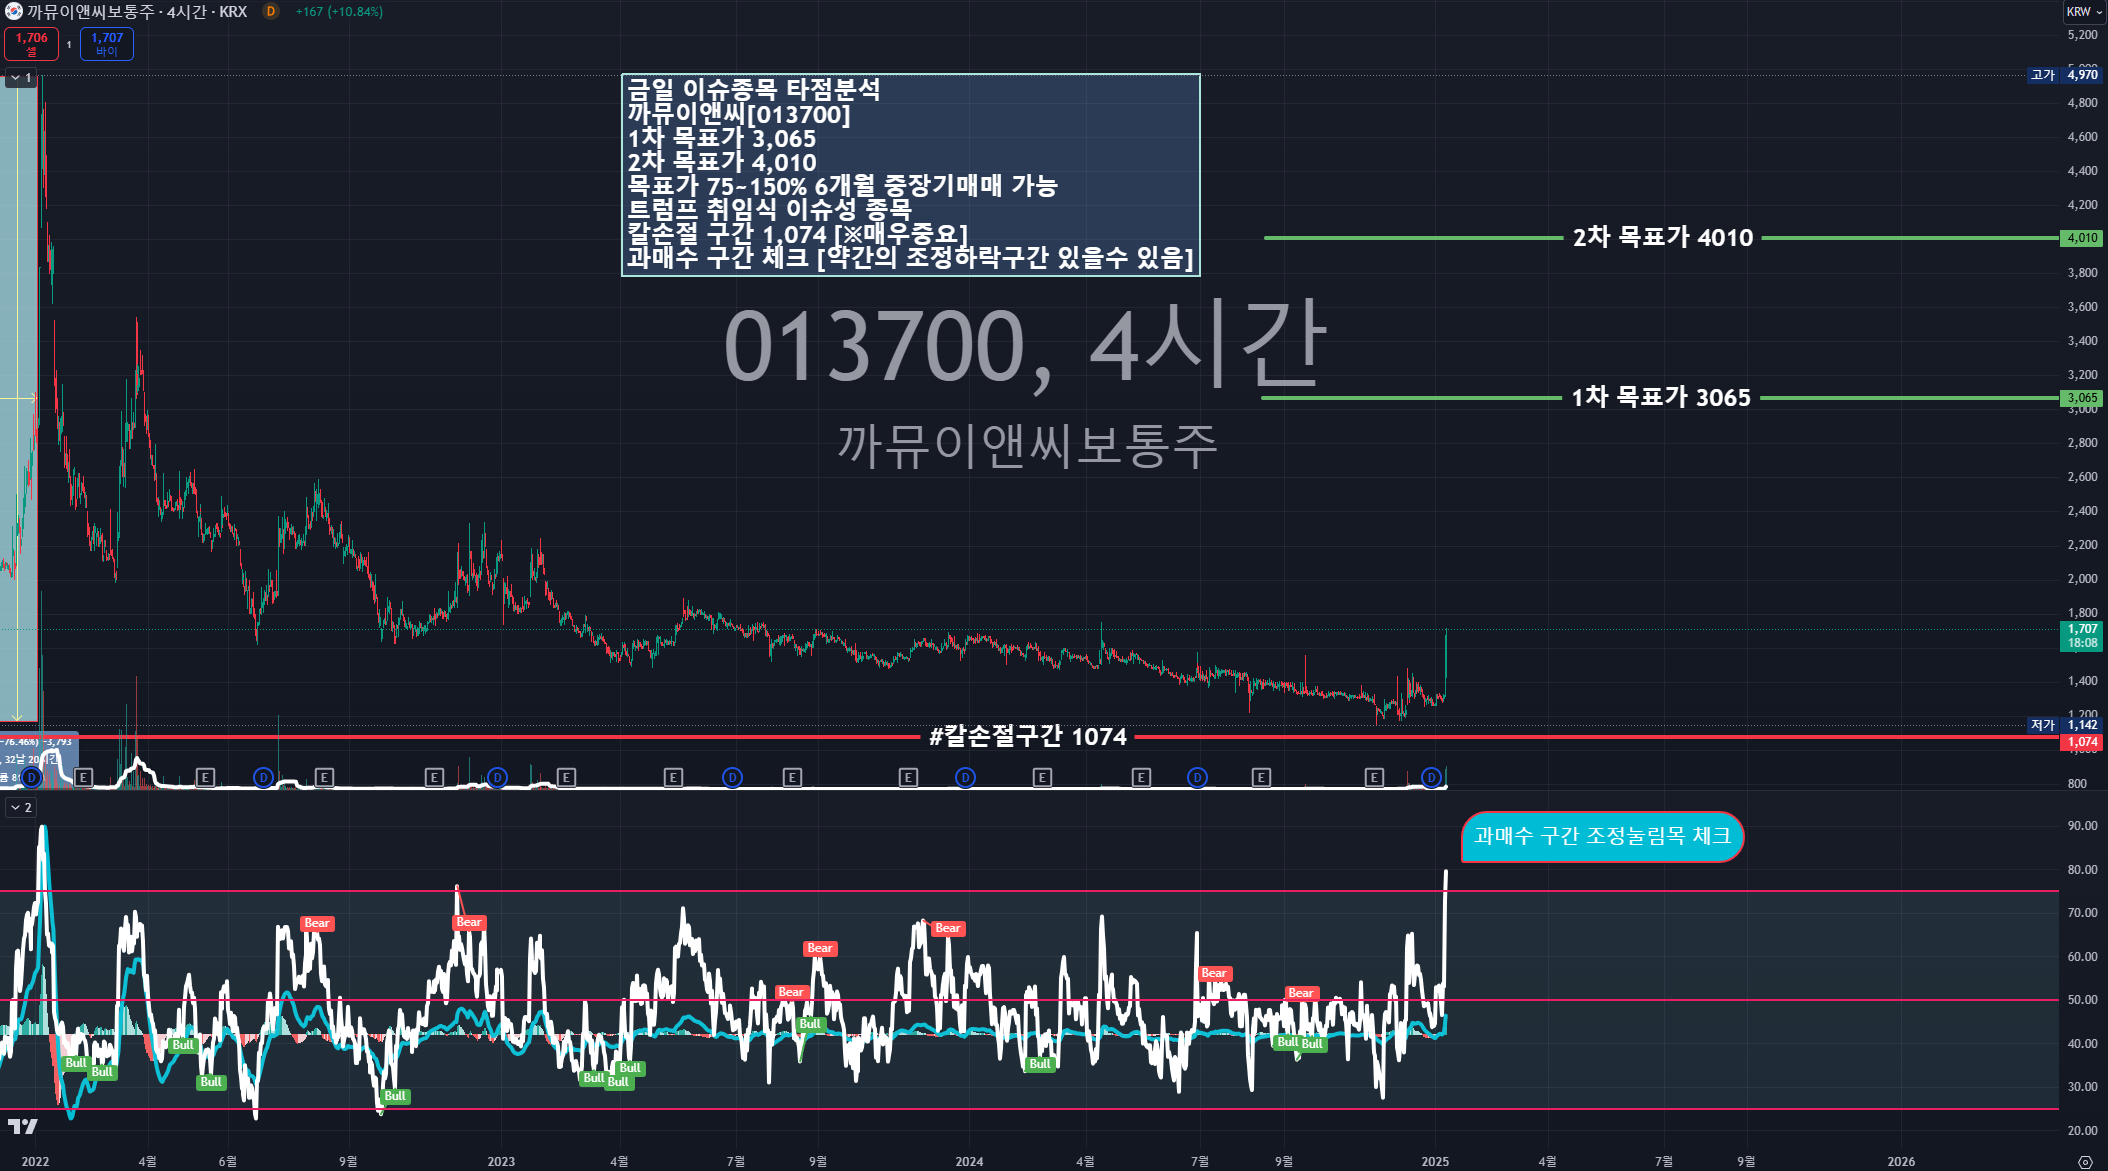Click the dividend D marker aligned with 2024
The width and height of the screenshot is (2108, 1171).
click(965, 777)
